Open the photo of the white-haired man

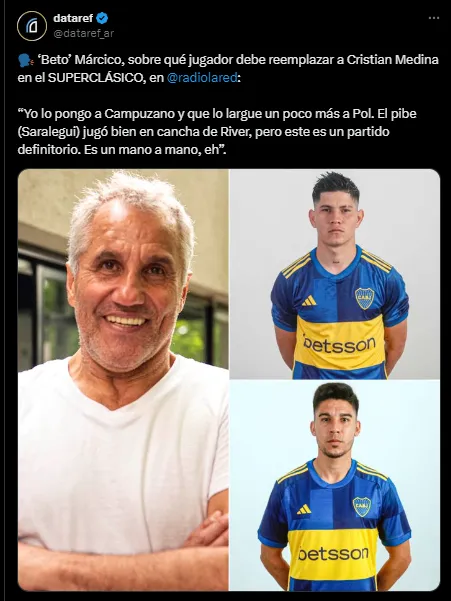tap(123, 379)
